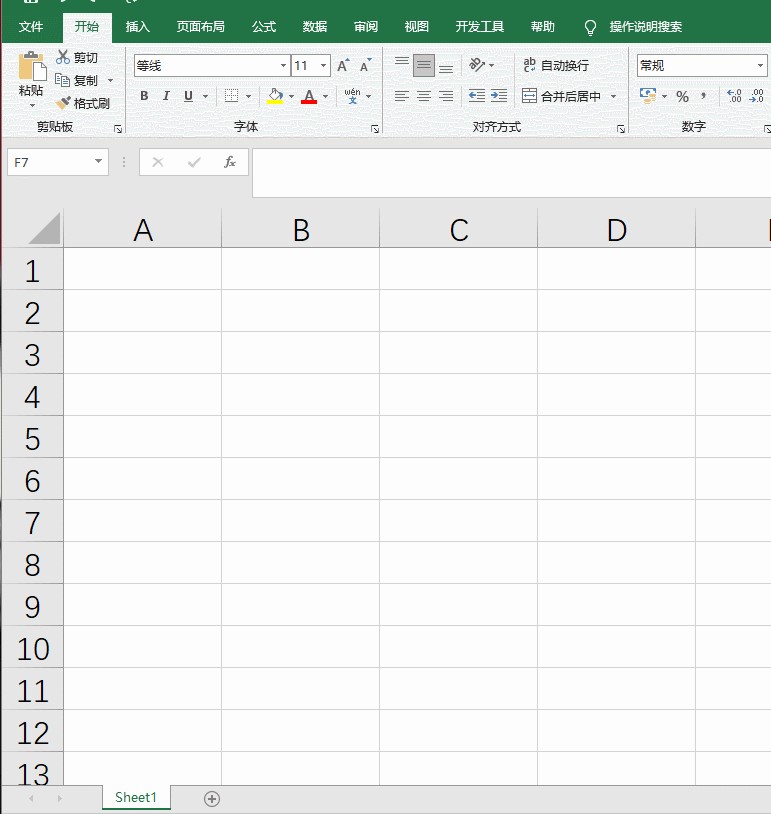Click the Format Painter brush icon
This screenshot has height=814, width=771.
click(x=63, y=103)
